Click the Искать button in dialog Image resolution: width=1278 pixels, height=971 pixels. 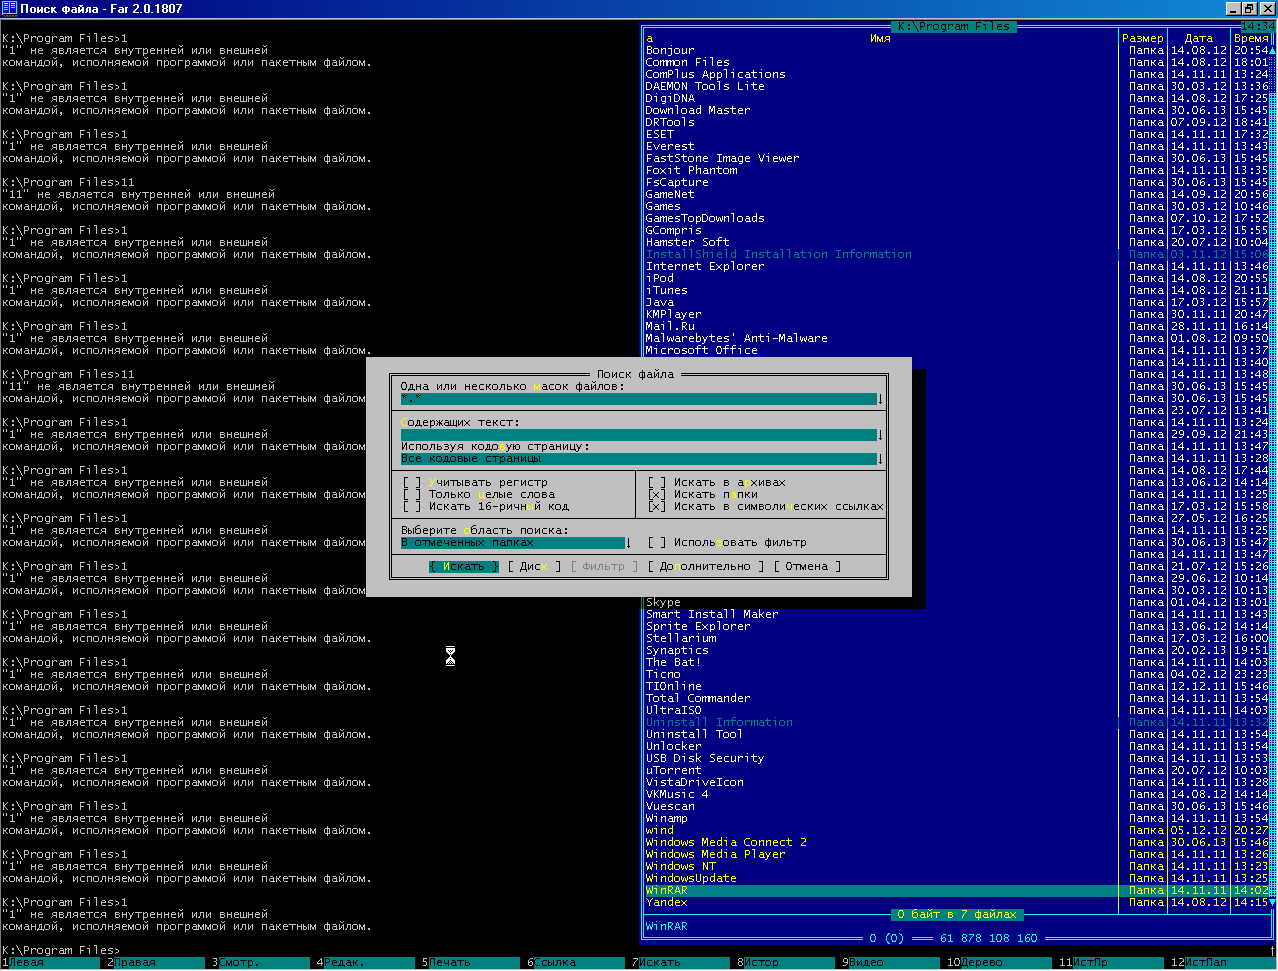pos(464,566)
